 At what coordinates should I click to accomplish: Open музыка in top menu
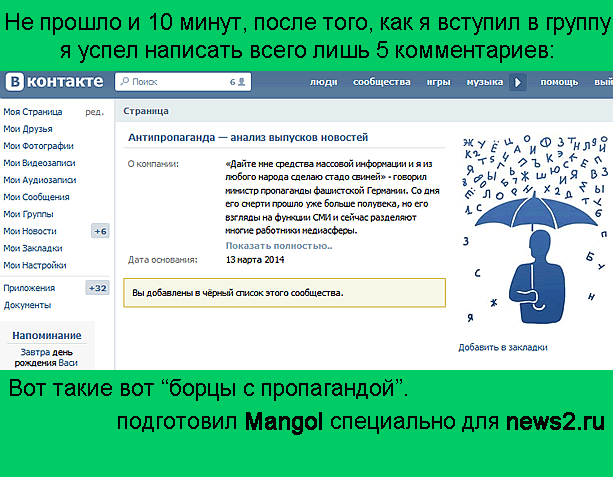click(485, 82)
